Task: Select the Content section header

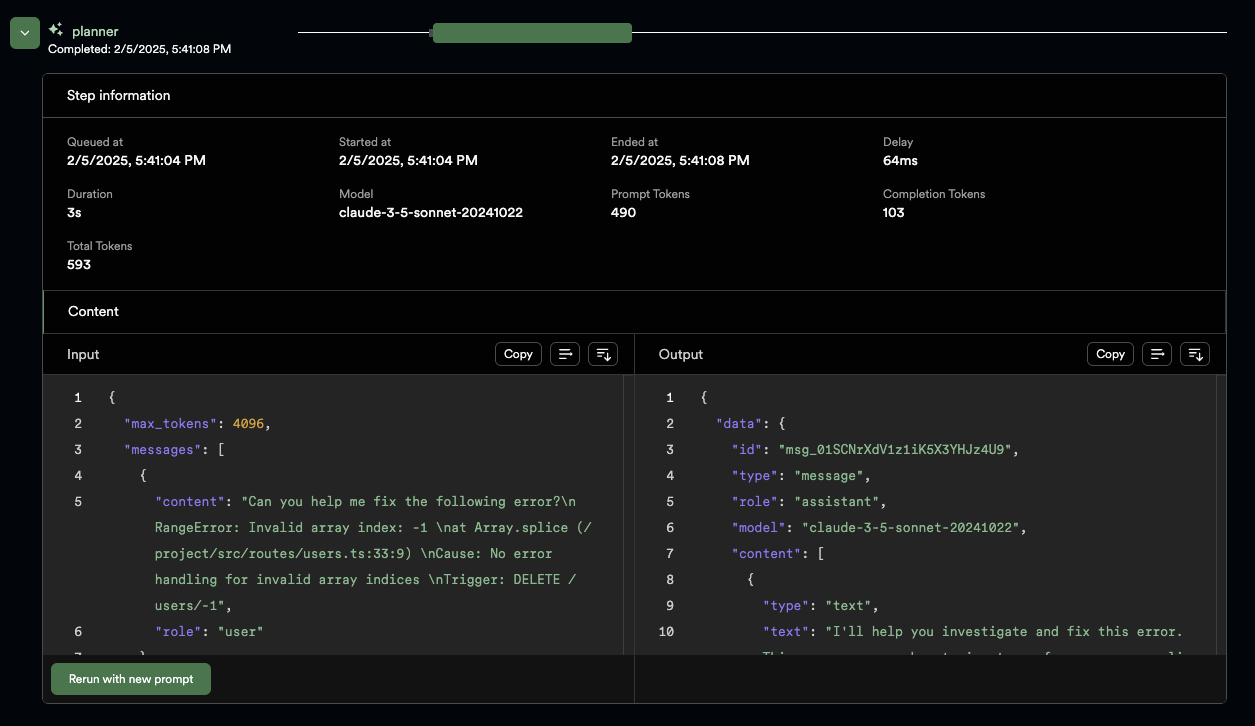Action: click(x=93, y=312)
